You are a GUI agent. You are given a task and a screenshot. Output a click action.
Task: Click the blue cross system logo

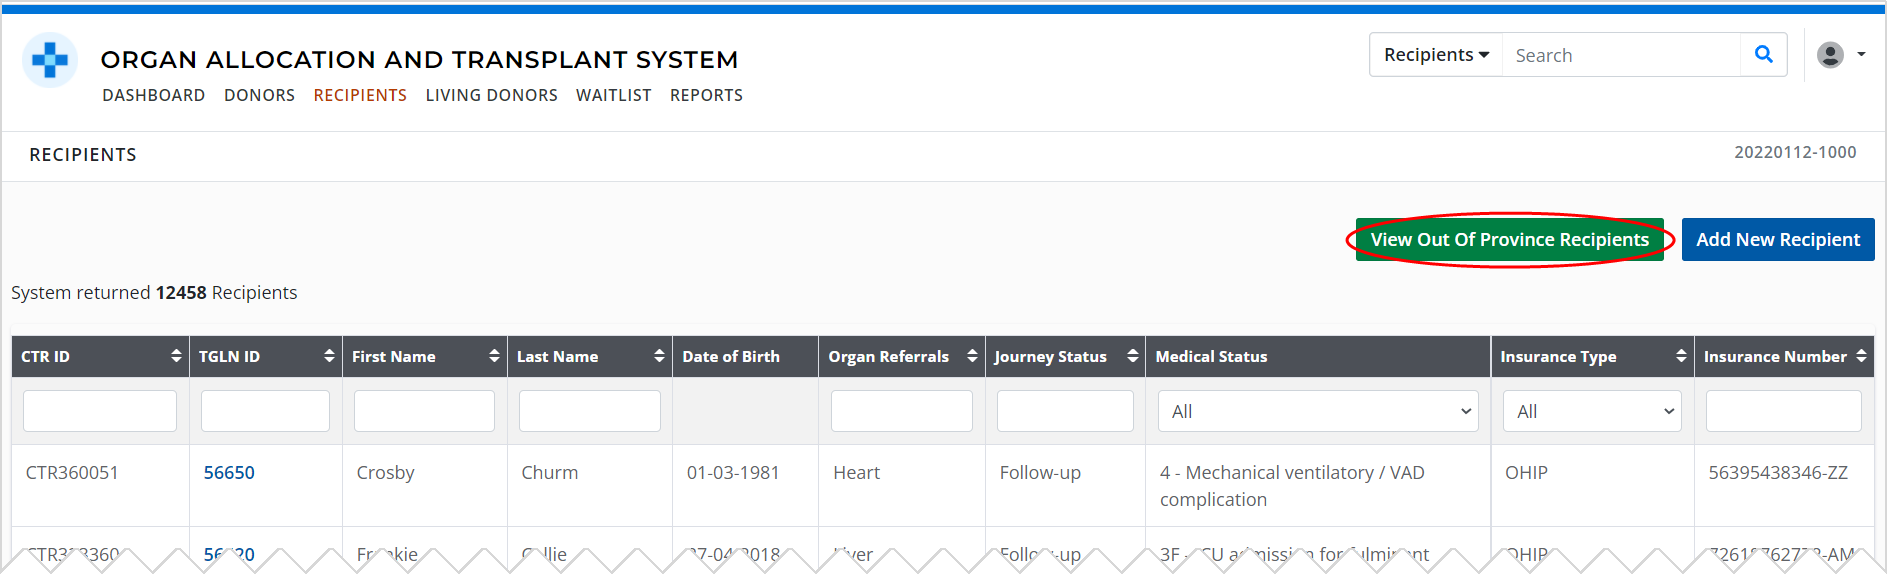click(x=50, y=60)
